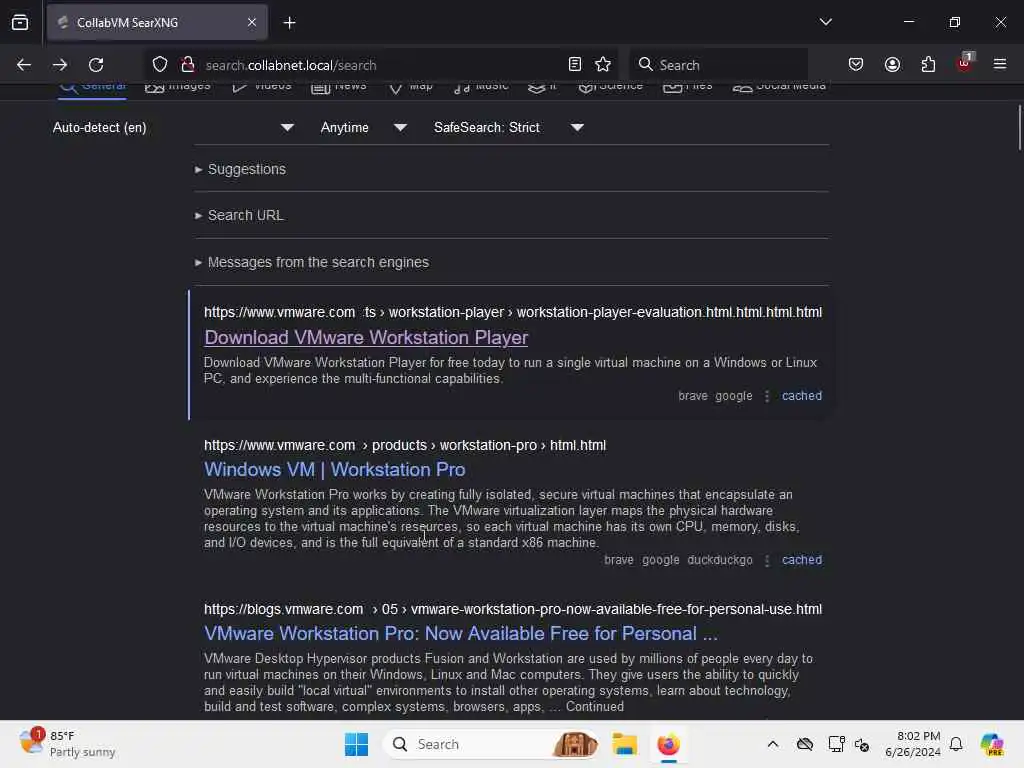1024x768 pixels.
Task: Open Firefox View from the tab bar icon
Action: tap(20, 23)
